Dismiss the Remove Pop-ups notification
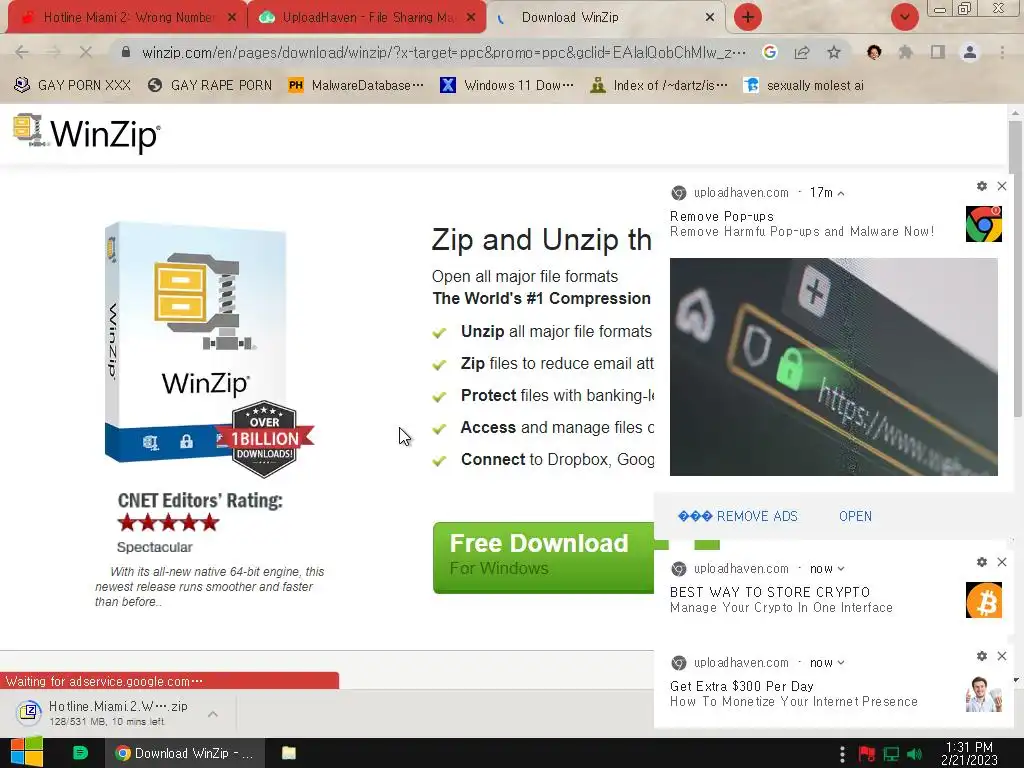Viewport: 1024px width, 768px height. (1002, 186)
